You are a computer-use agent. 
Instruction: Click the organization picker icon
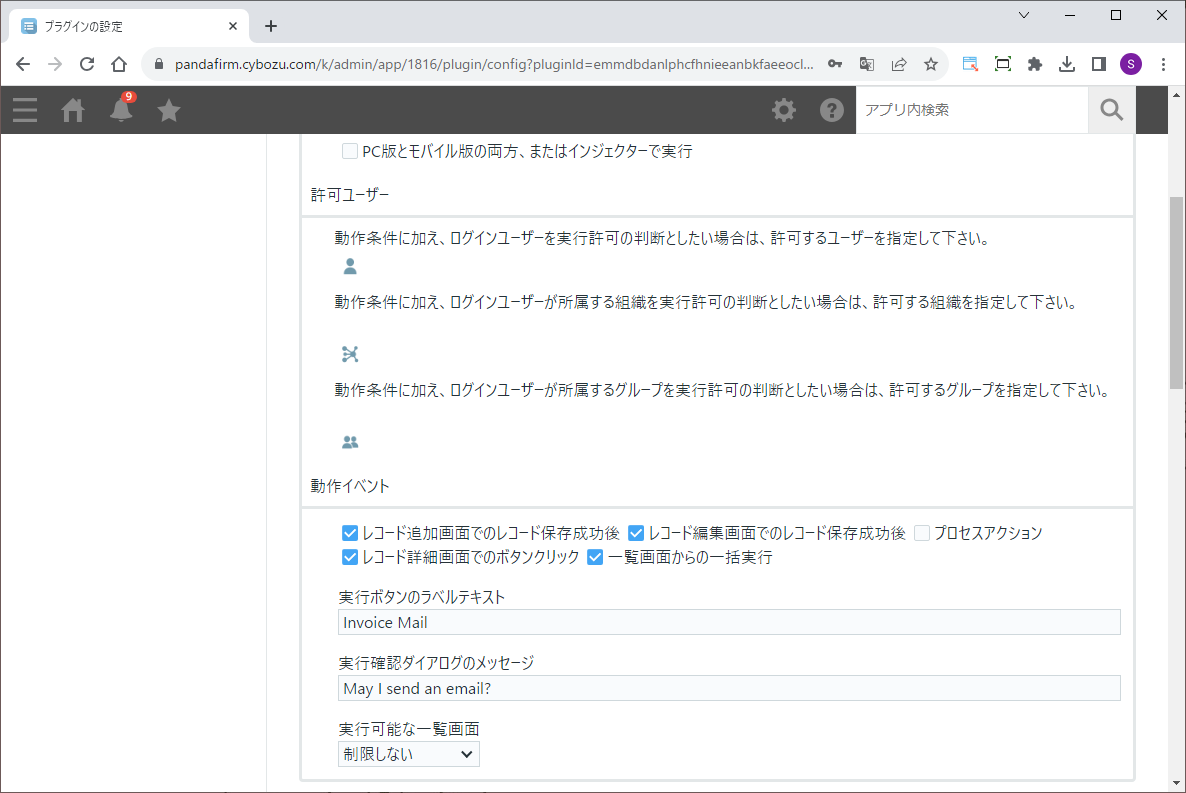pos(350,354)
